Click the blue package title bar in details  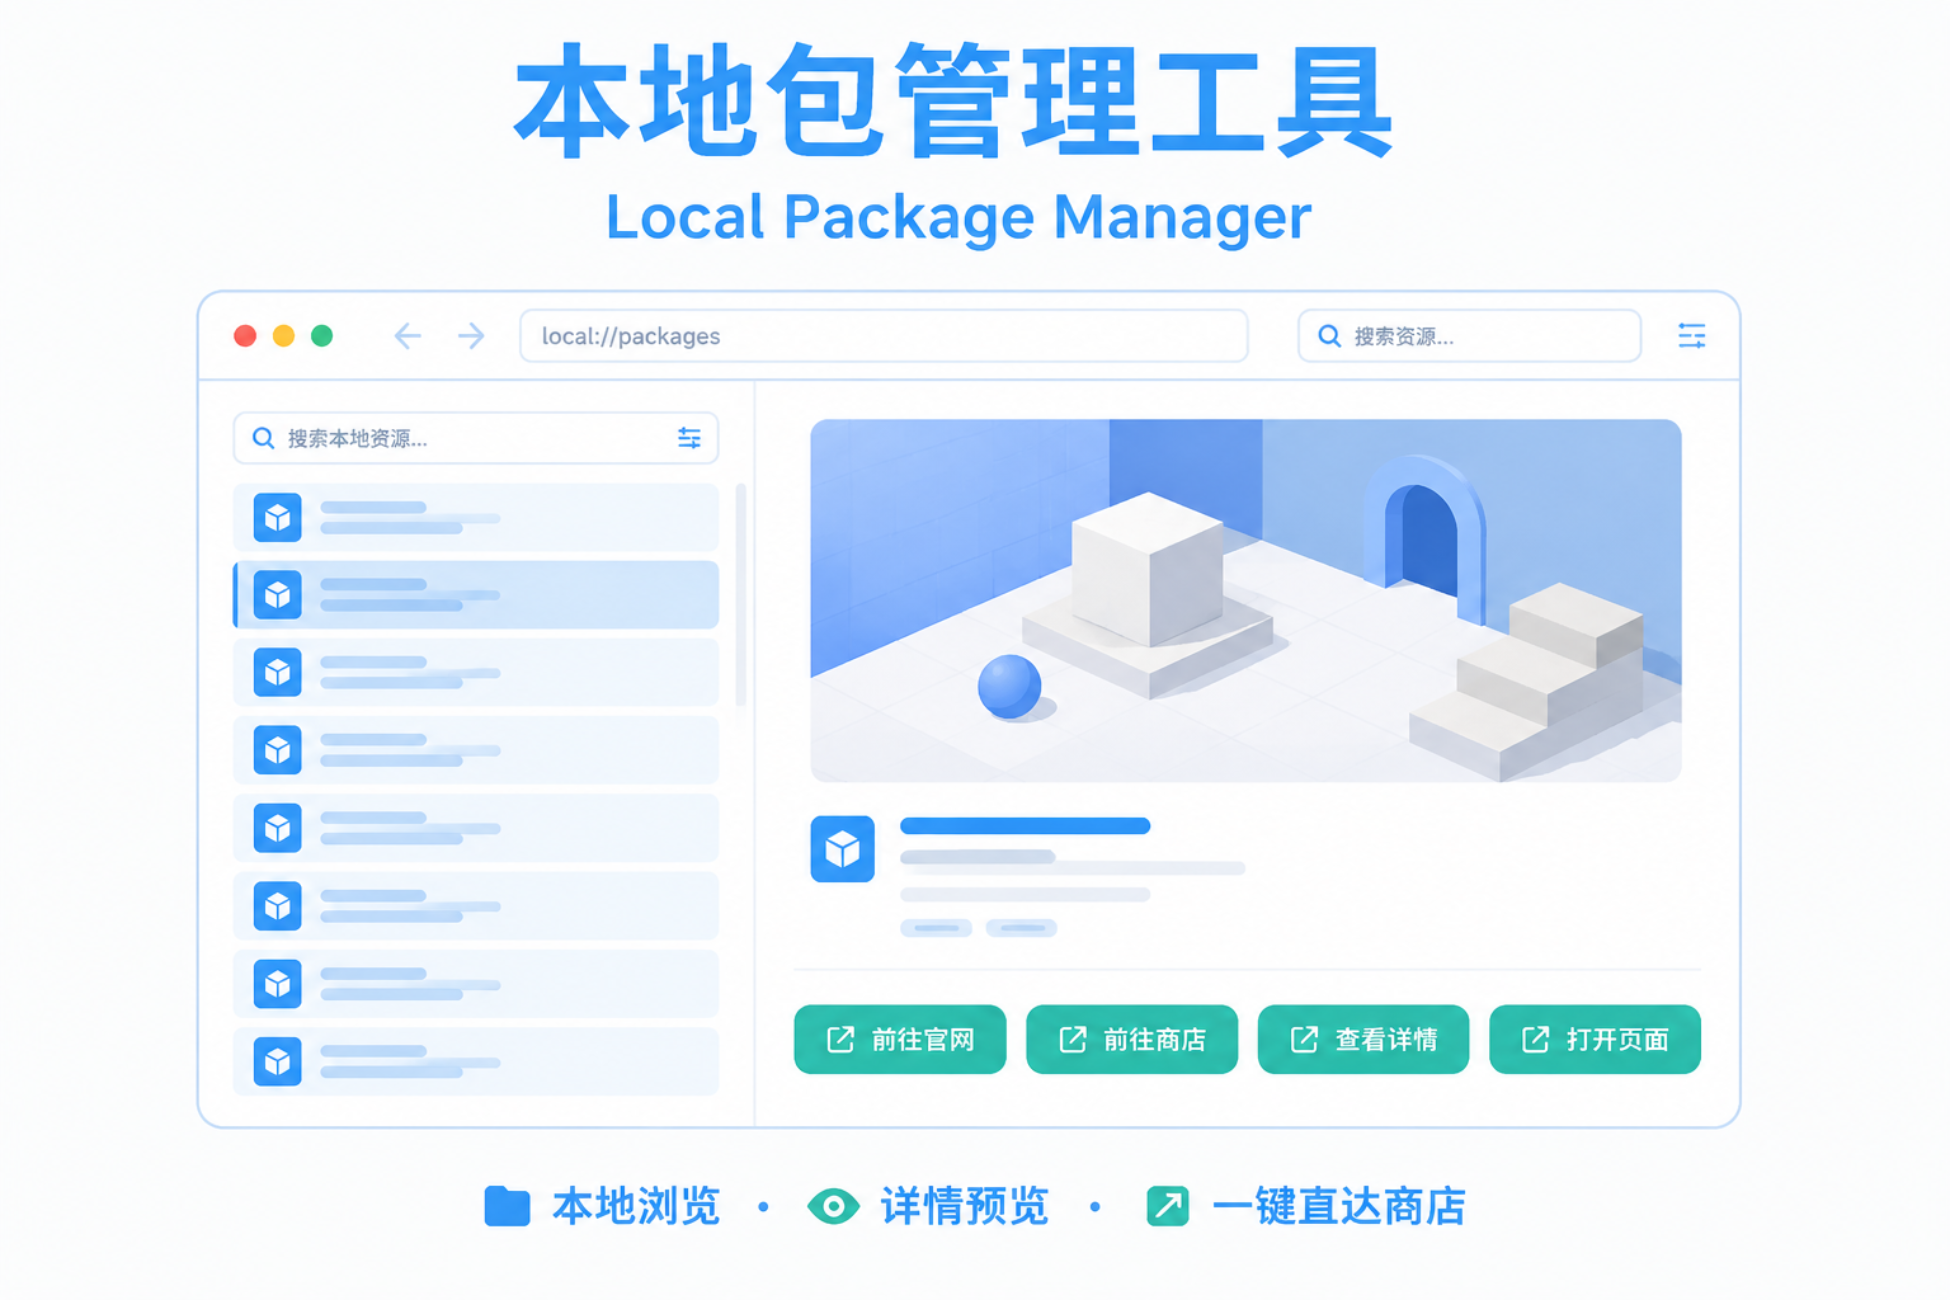[x=1025, y=826]
